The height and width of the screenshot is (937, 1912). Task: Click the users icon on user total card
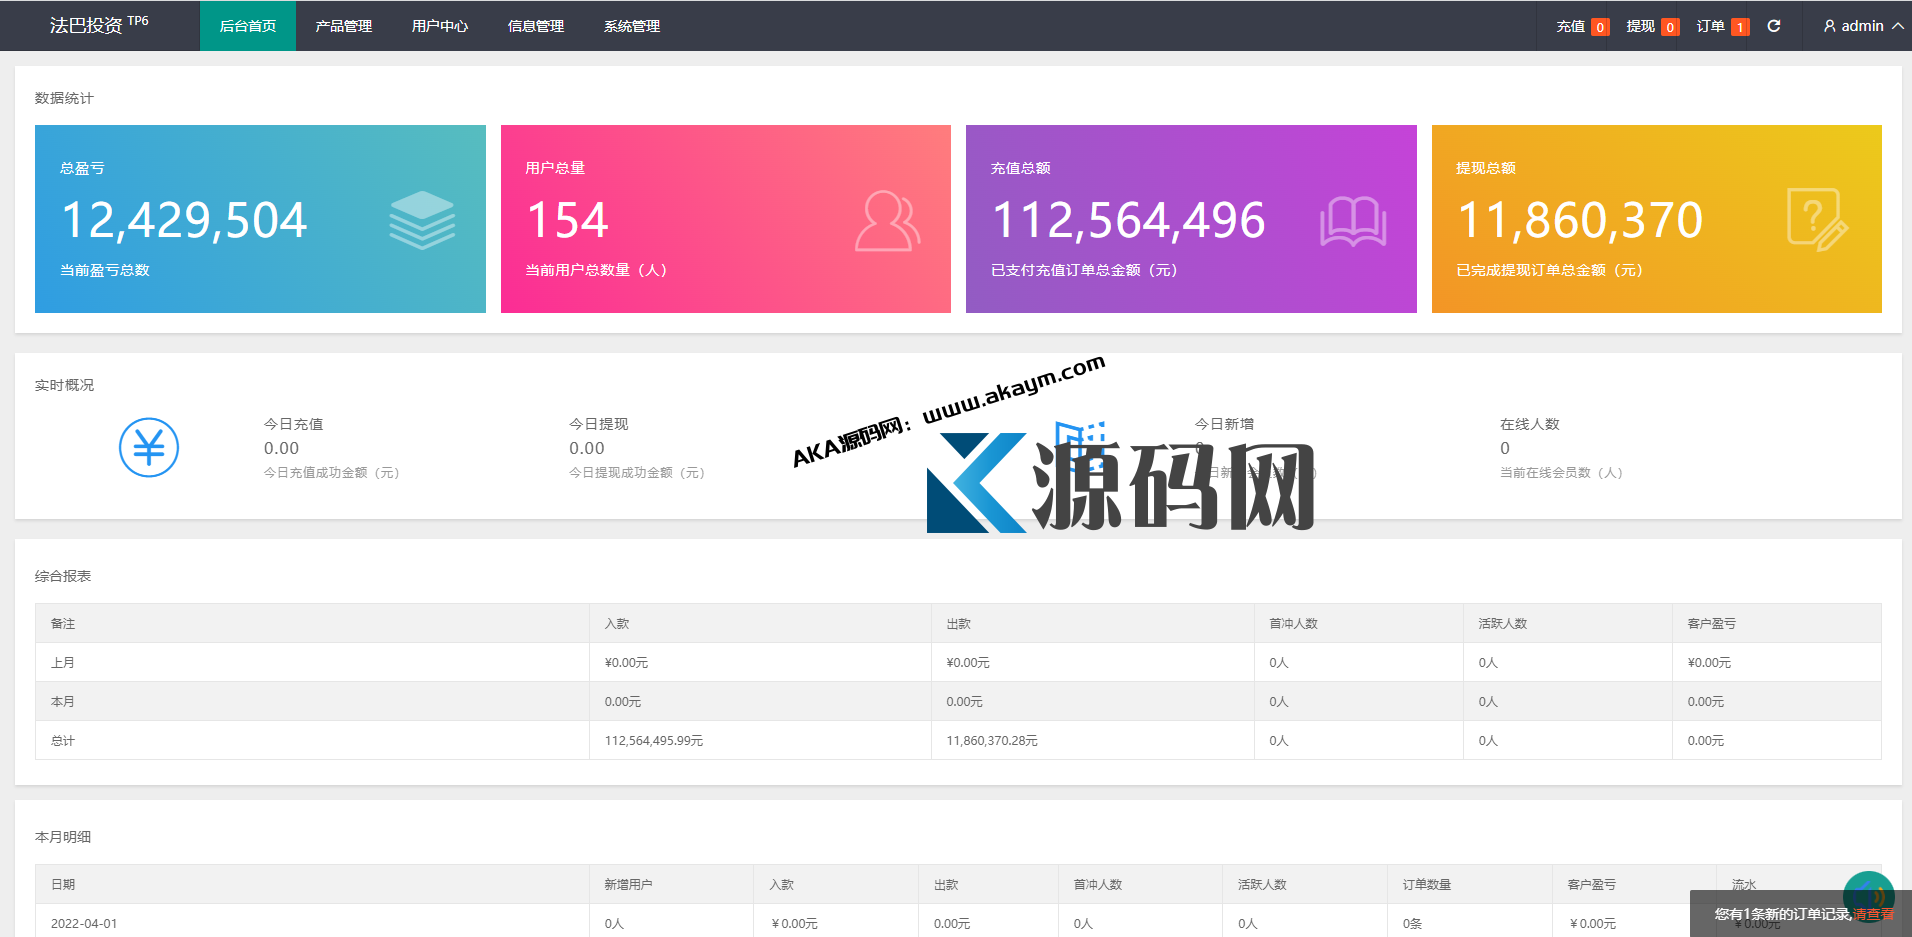[887, 221]
